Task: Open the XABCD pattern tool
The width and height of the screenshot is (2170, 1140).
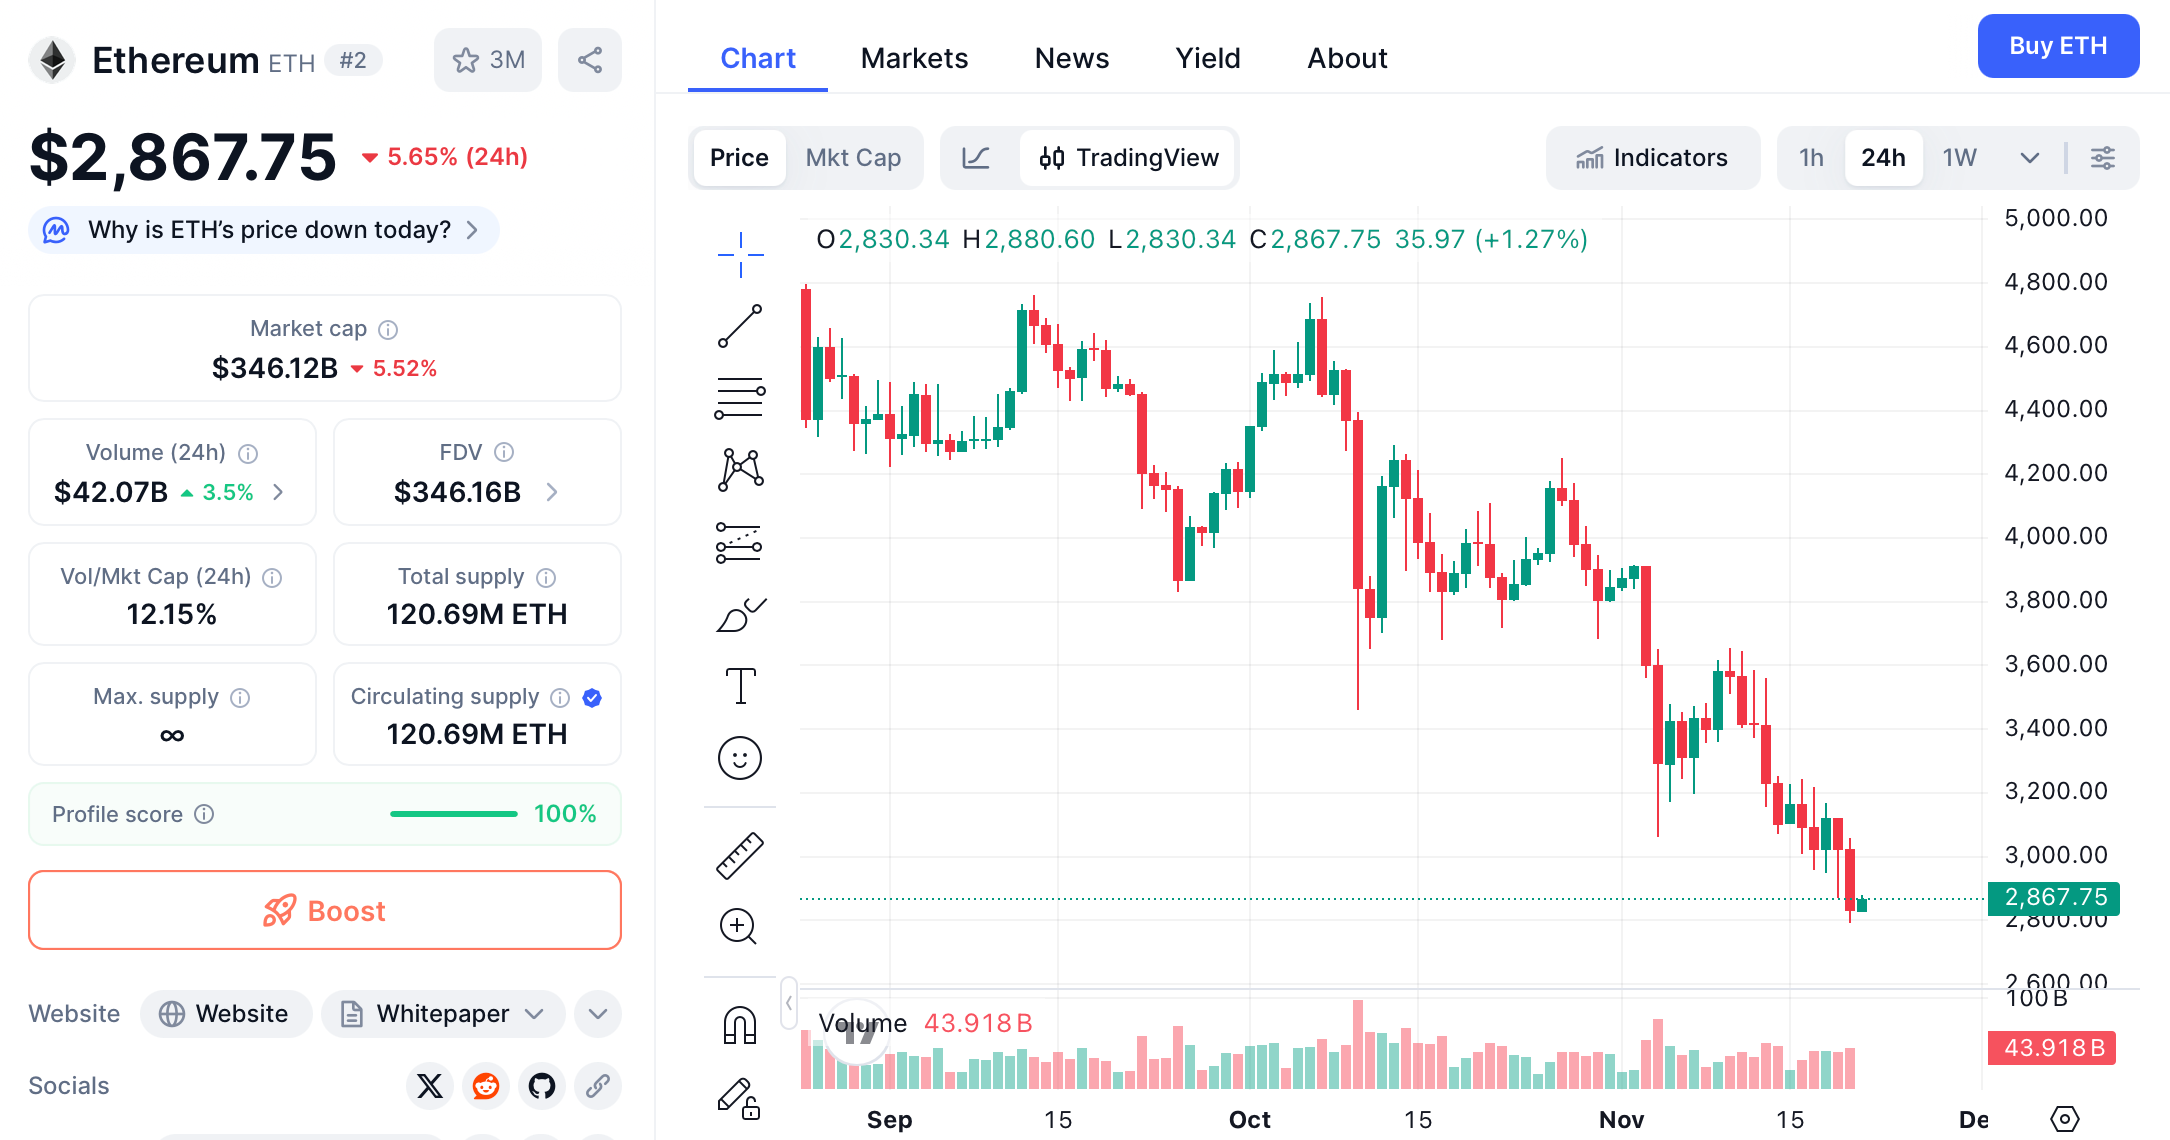Action: 740,469
